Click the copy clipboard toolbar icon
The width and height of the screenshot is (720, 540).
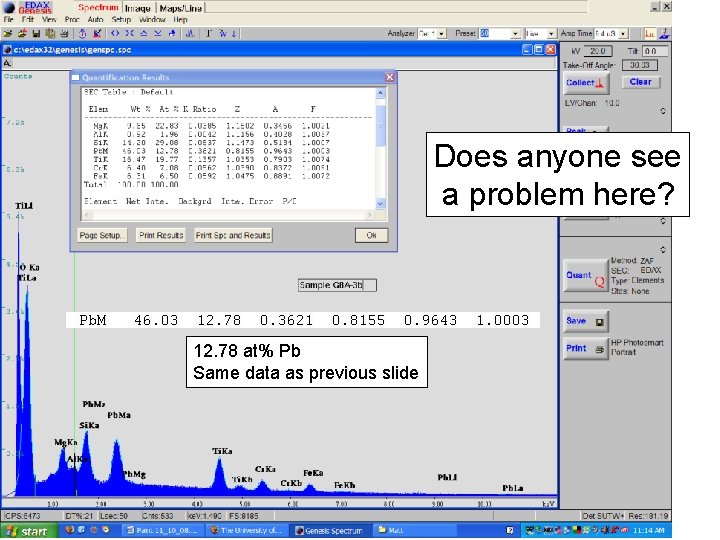point(51,34)
